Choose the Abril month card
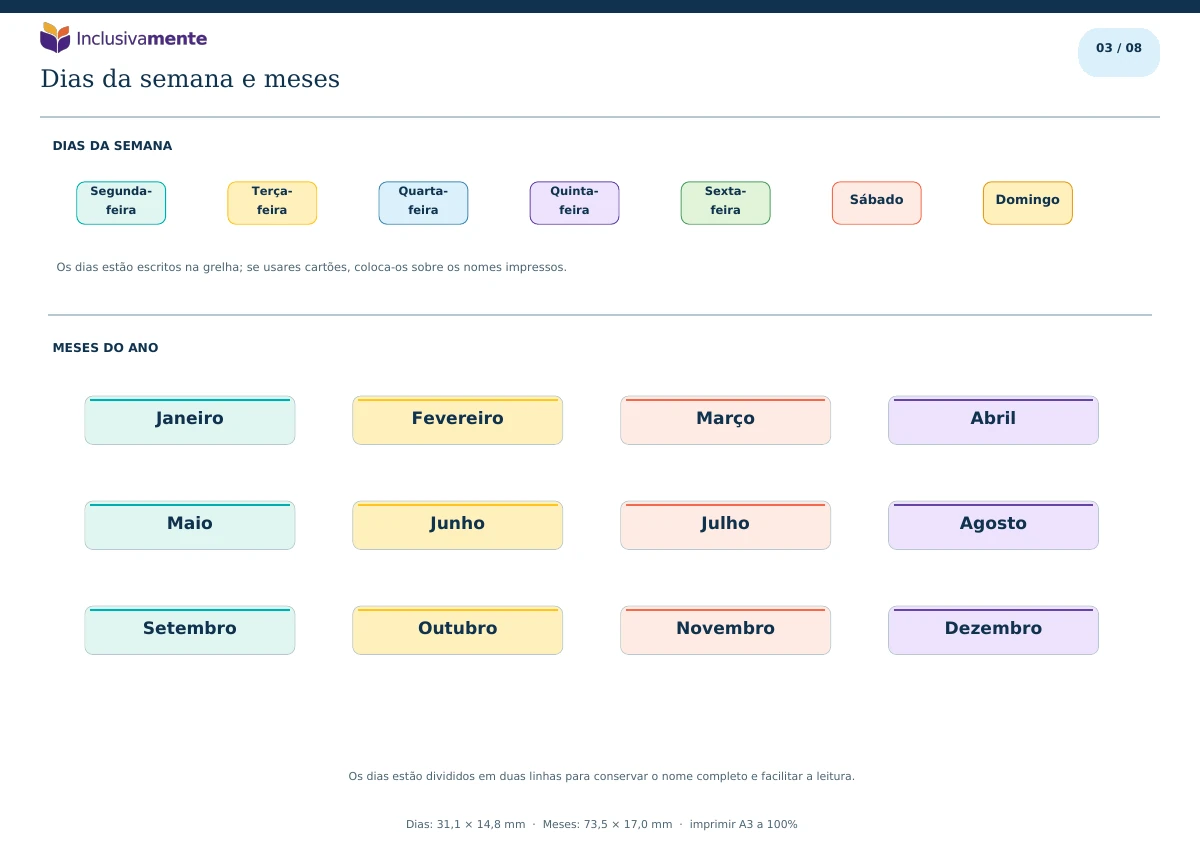Screen dimensions: 1200x849 coord(993,420)
